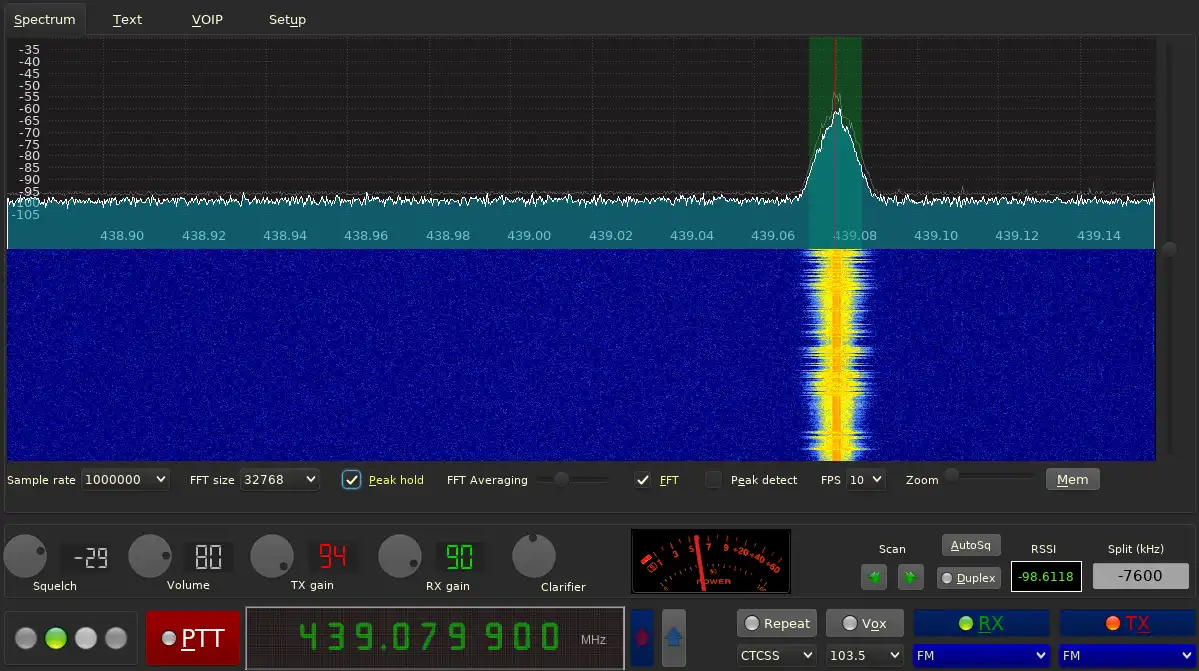Enable the Peak detect checkbox
1199x671 pixels.
point(713,480)
